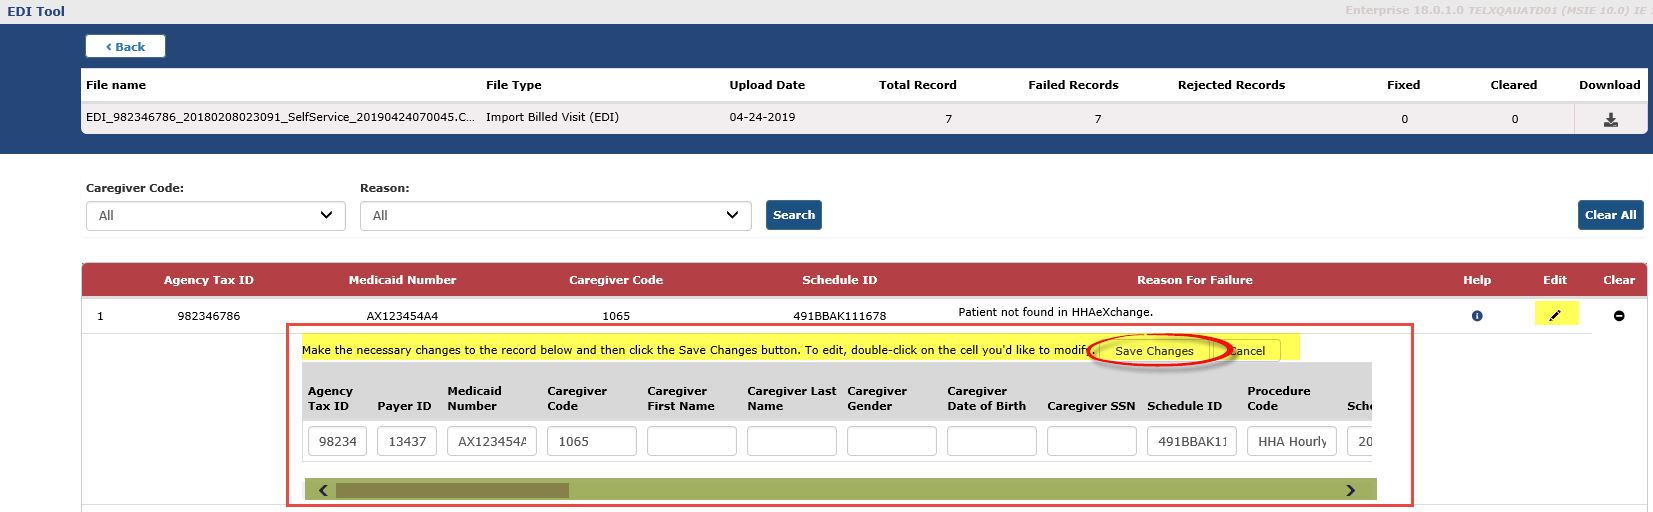Clear record using the minus circle icon
The height and width of the screenshot is (512, 1653).
pyautogui.click(x=1619, y=316)
